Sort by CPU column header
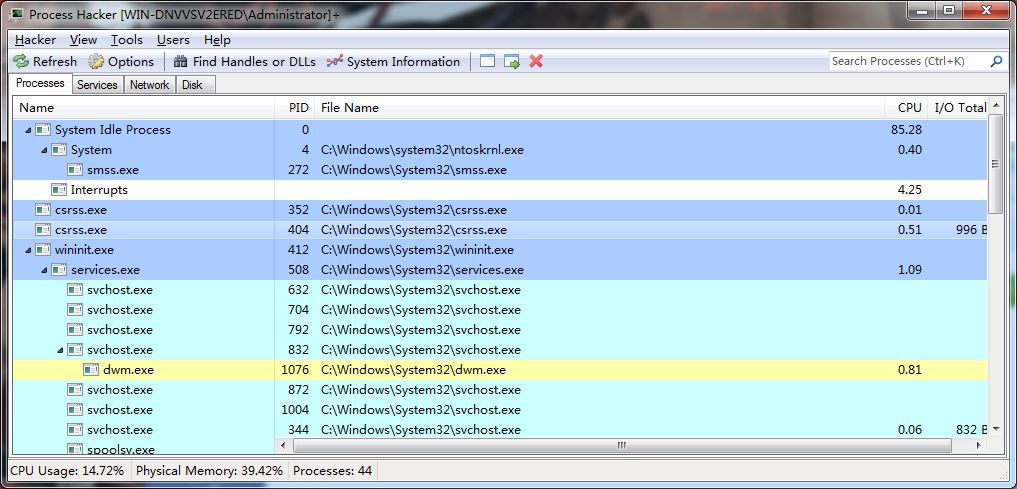The image size is (1017, 489). pyautogui.click(x=906, y=108)
